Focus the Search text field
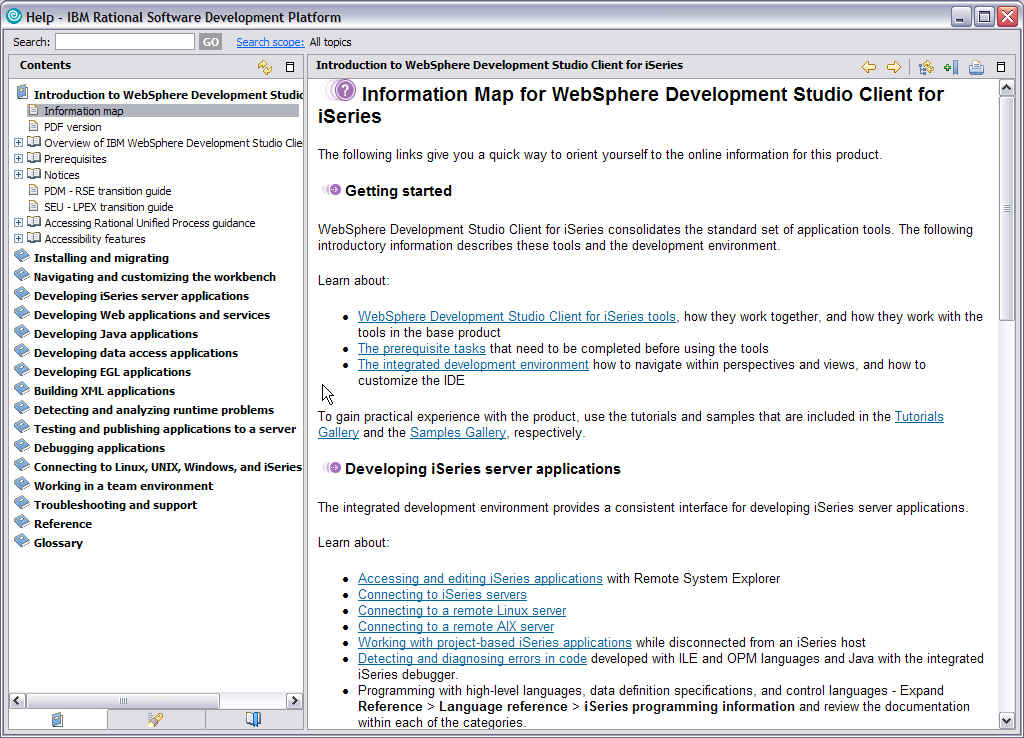 pyautogui.click(x=125, y=42)
